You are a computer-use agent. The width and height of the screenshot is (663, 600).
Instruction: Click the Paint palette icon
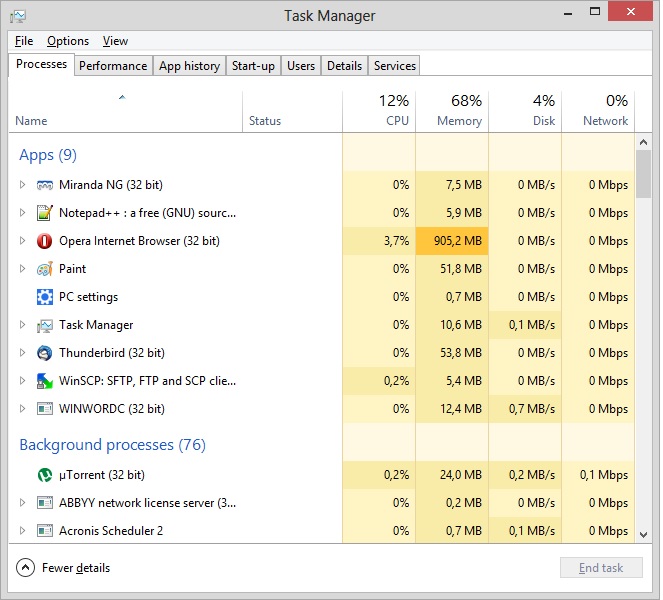[x=44, y=269]
